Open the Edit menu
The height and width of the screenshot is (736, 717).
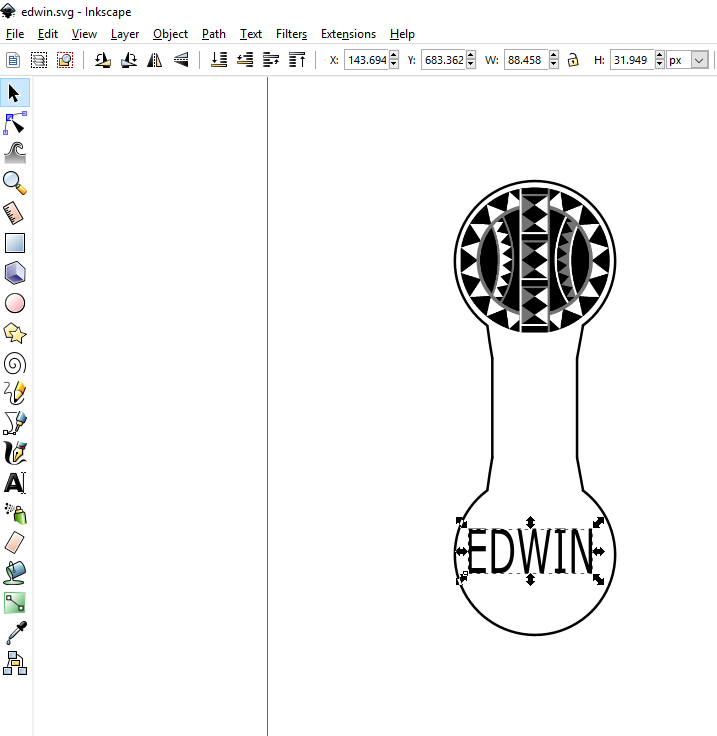(48, 34)
